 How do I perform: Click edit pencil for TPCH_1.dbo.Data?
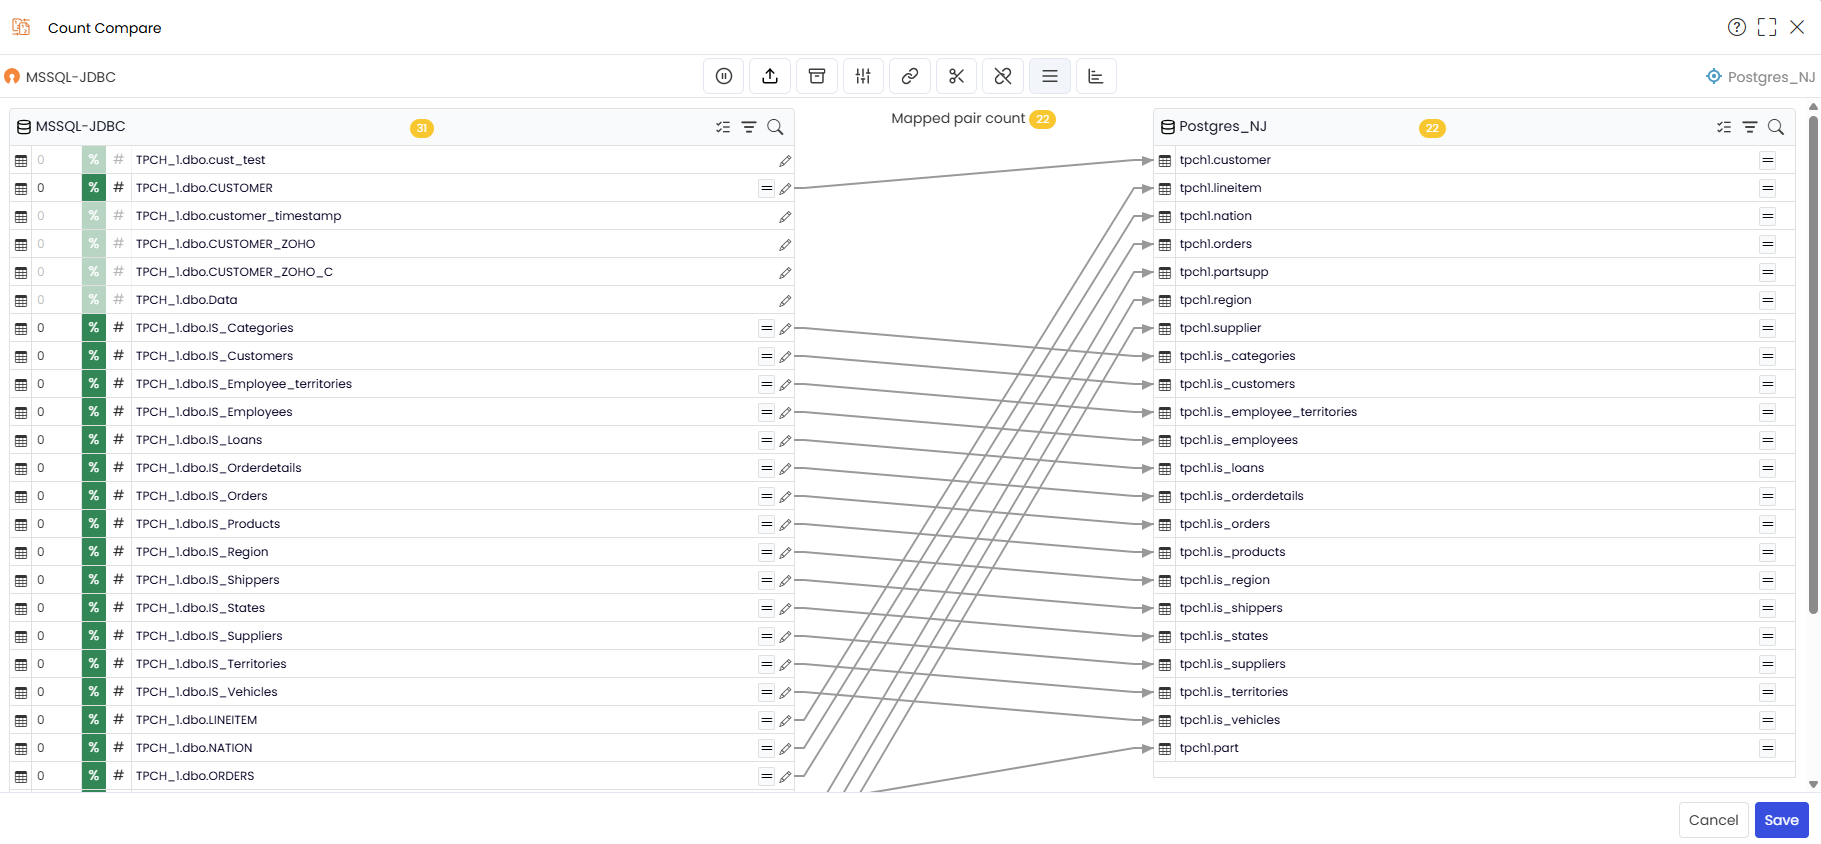[x=785, y=301]
